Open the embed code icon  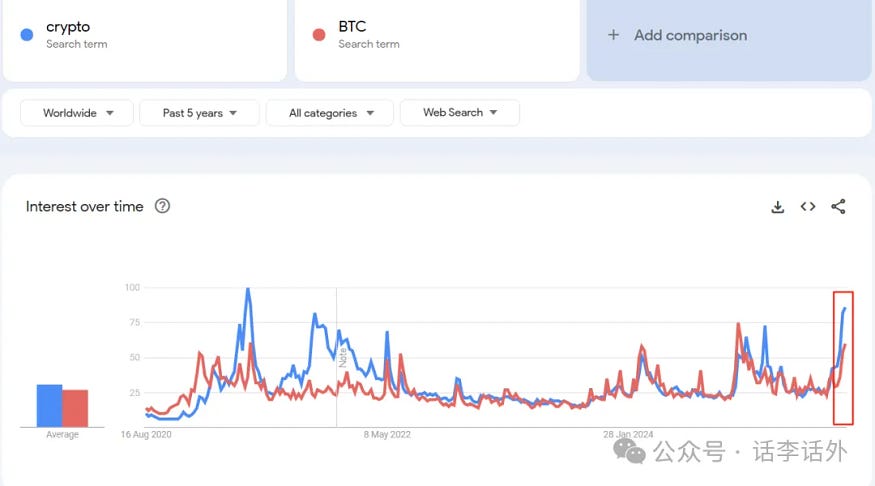click(x=807, y=206)
